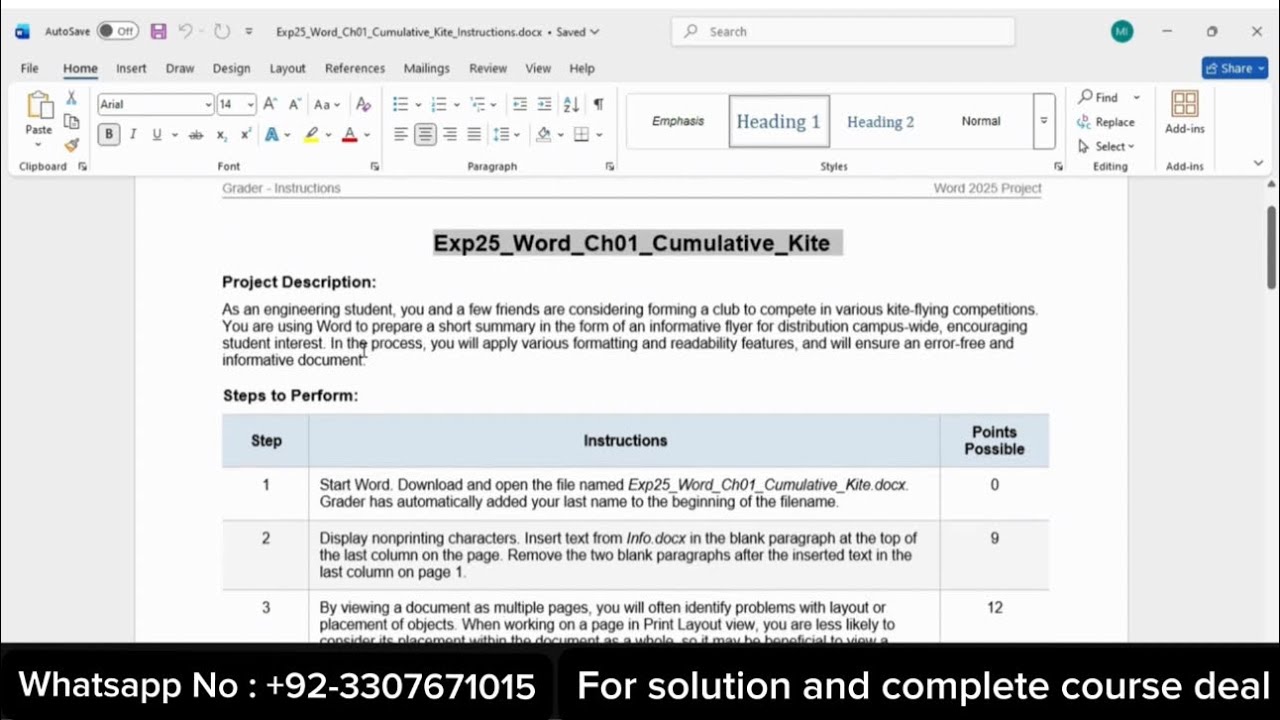The height and width of the screenshot is (720, 1280).
Task: Decrease paragraph indent
Action: (x=519, y=104)
